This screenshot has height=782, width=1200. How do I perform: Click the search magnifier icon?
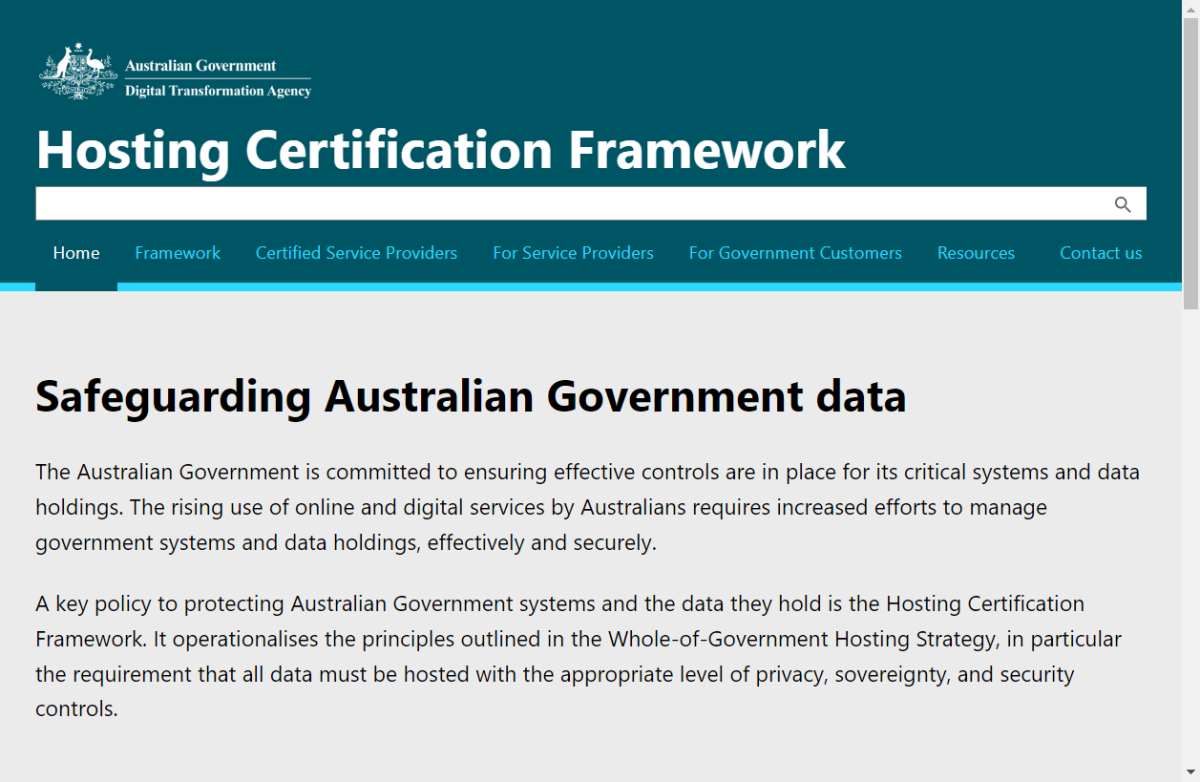pos(1122,205)
